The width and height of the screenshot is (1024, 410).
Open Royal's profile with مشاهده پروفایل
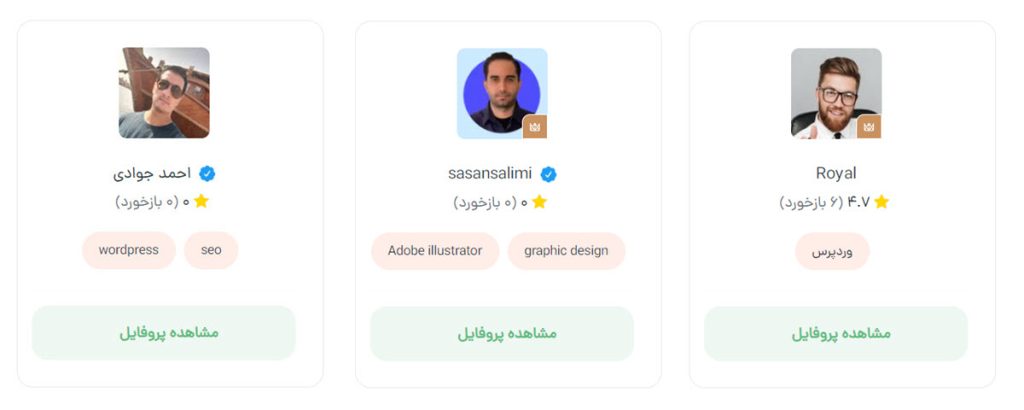pos(836,333)
